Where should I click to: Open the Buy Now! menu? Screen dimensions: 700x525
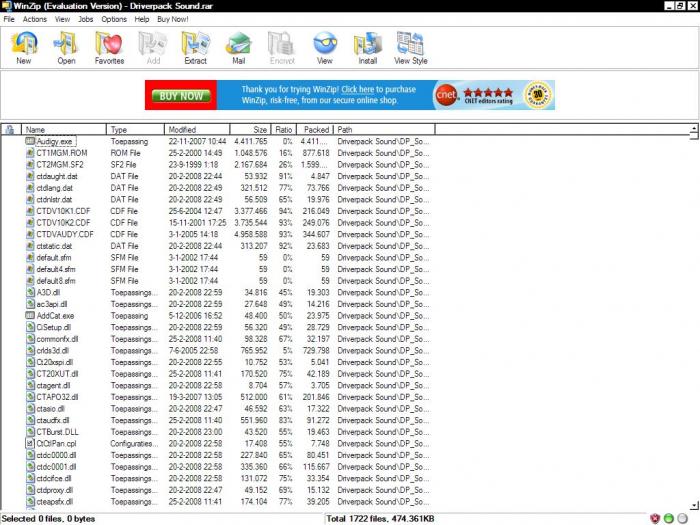click(x=173, y=19)
